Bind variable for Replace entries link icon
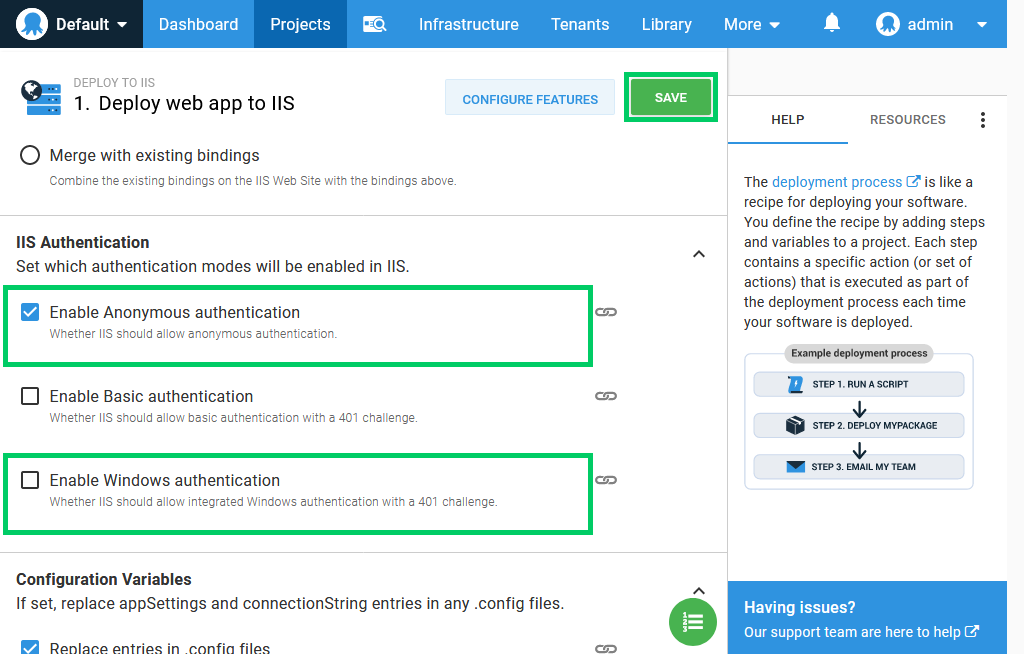This screenshot has height=654, width=1024. point(606,648)
